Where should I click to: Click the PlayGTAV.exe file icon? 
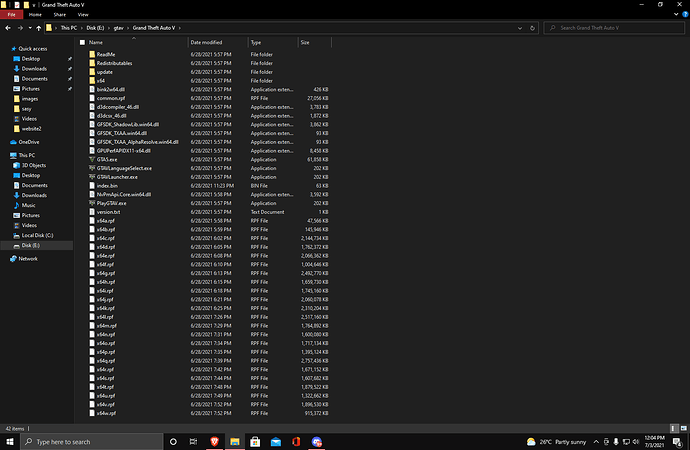pos(92,203)
